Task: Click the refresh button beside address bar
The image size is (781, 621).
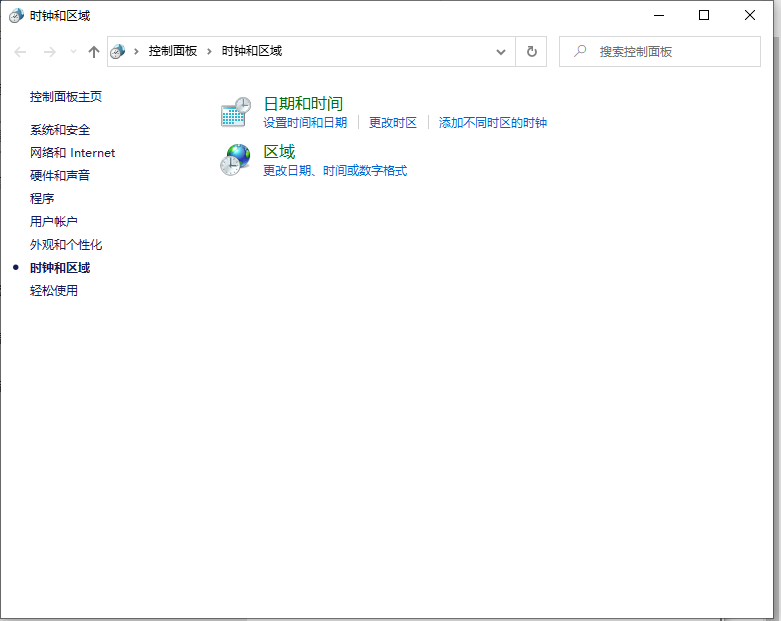Action: 531,52
